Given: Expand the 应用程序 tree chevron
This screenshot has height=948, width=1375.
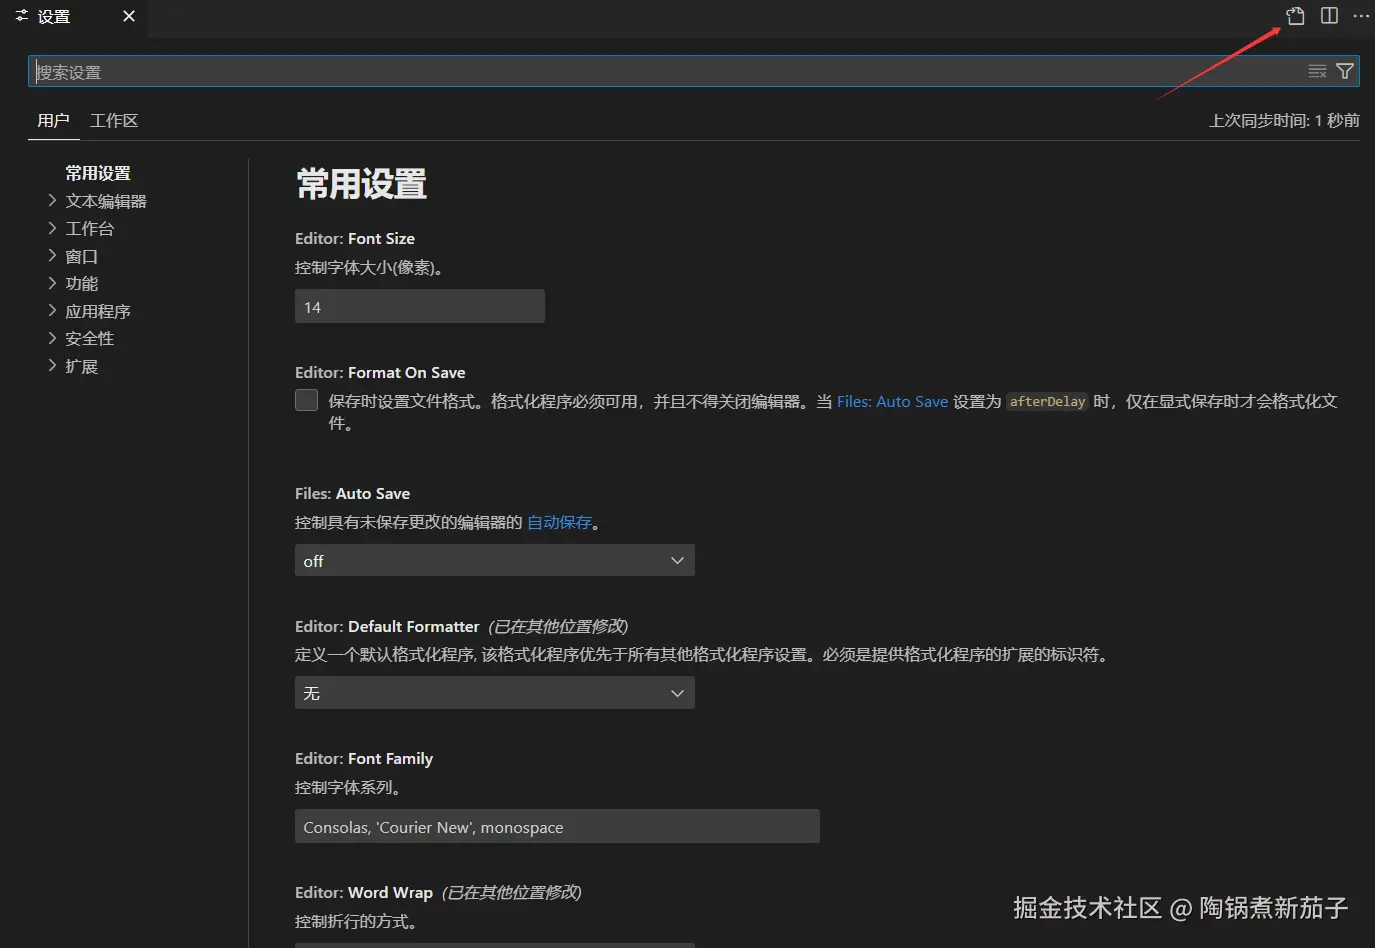Looking at the screenshot, I should 52,310.
